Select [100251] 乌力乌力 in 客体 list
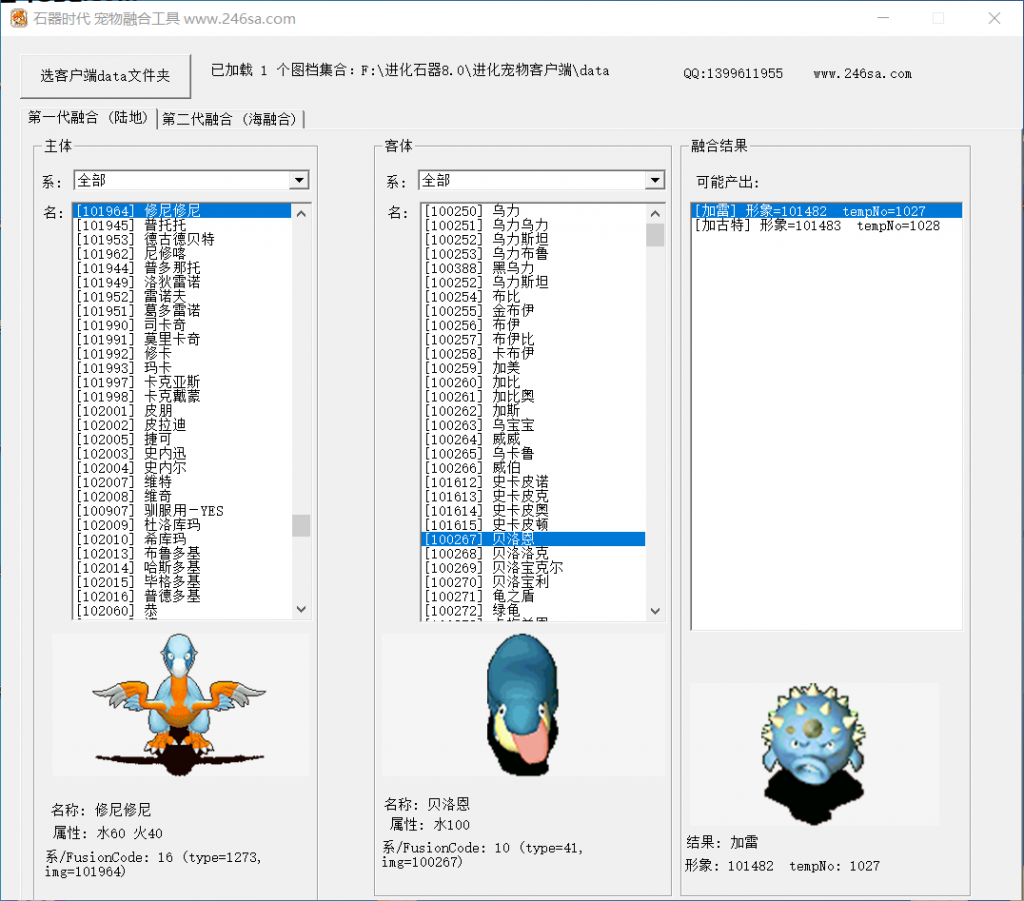Image resolution: width=1024 pixels, height=901 pixels. tap(534, 225)
